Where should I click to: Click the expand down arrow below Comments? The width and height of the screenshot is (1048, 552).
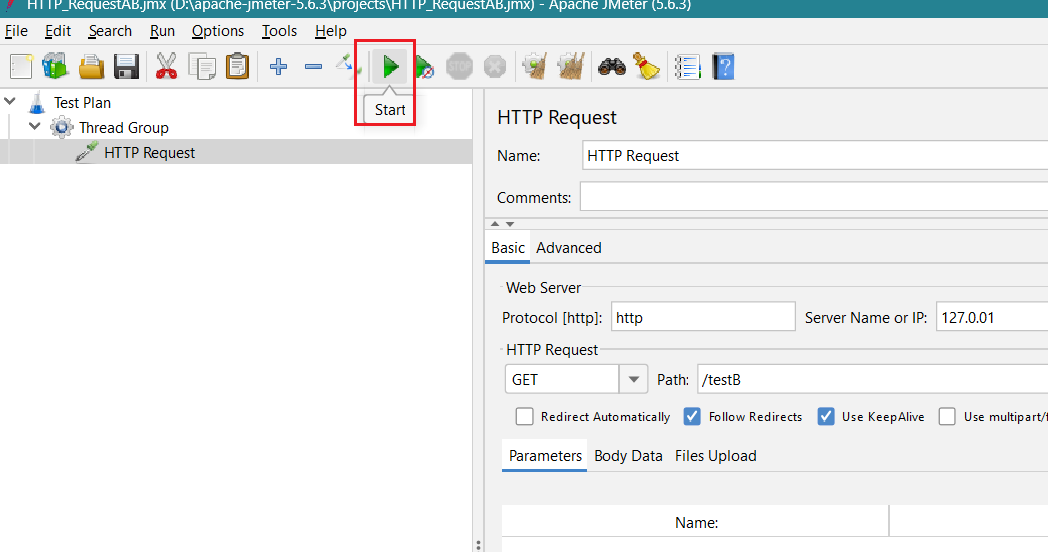click(510, 224)
